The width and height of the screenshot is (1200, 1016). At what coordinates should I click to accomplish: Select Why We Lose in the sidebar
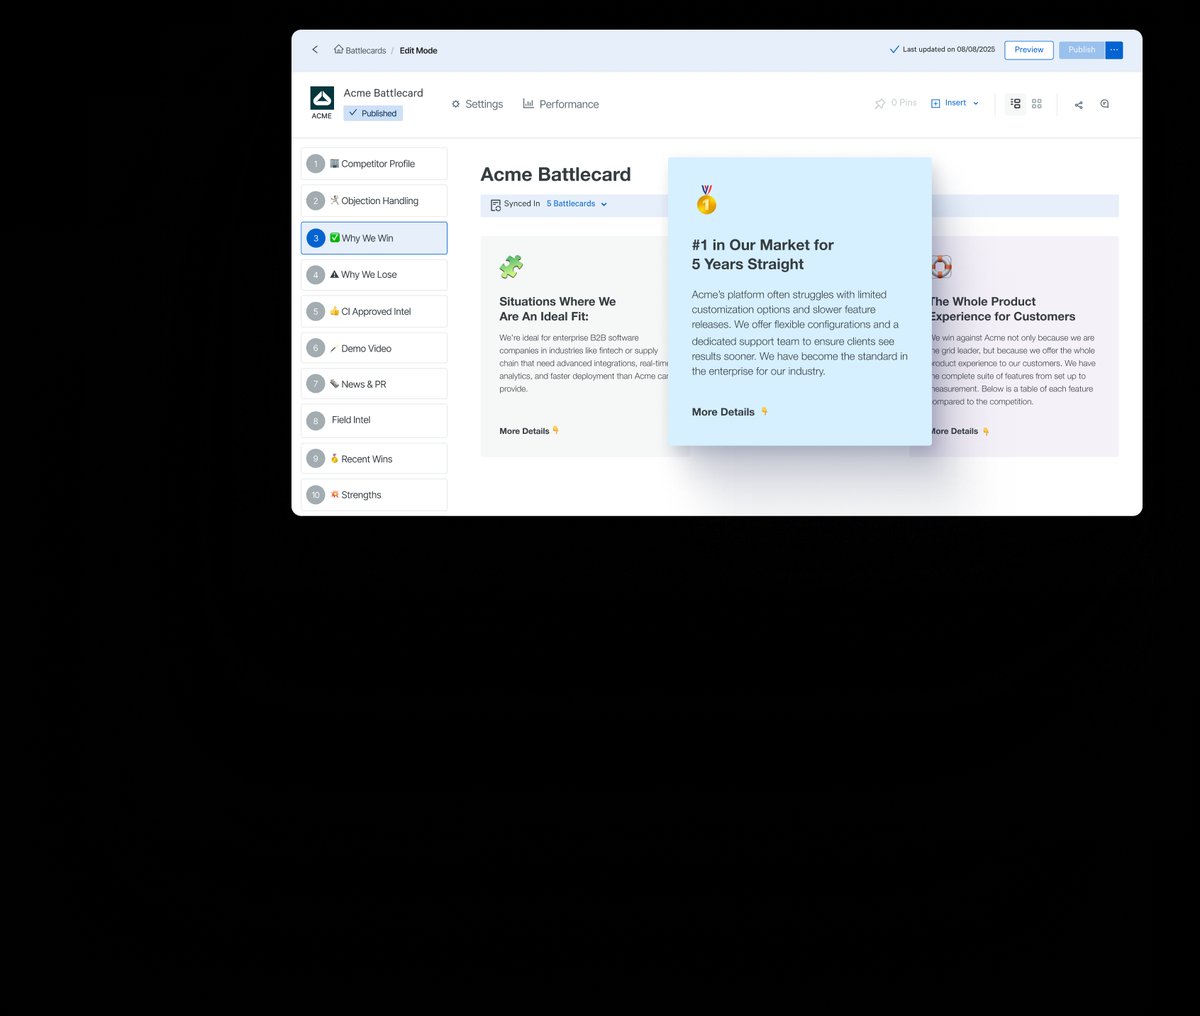(x=373, y=274)
